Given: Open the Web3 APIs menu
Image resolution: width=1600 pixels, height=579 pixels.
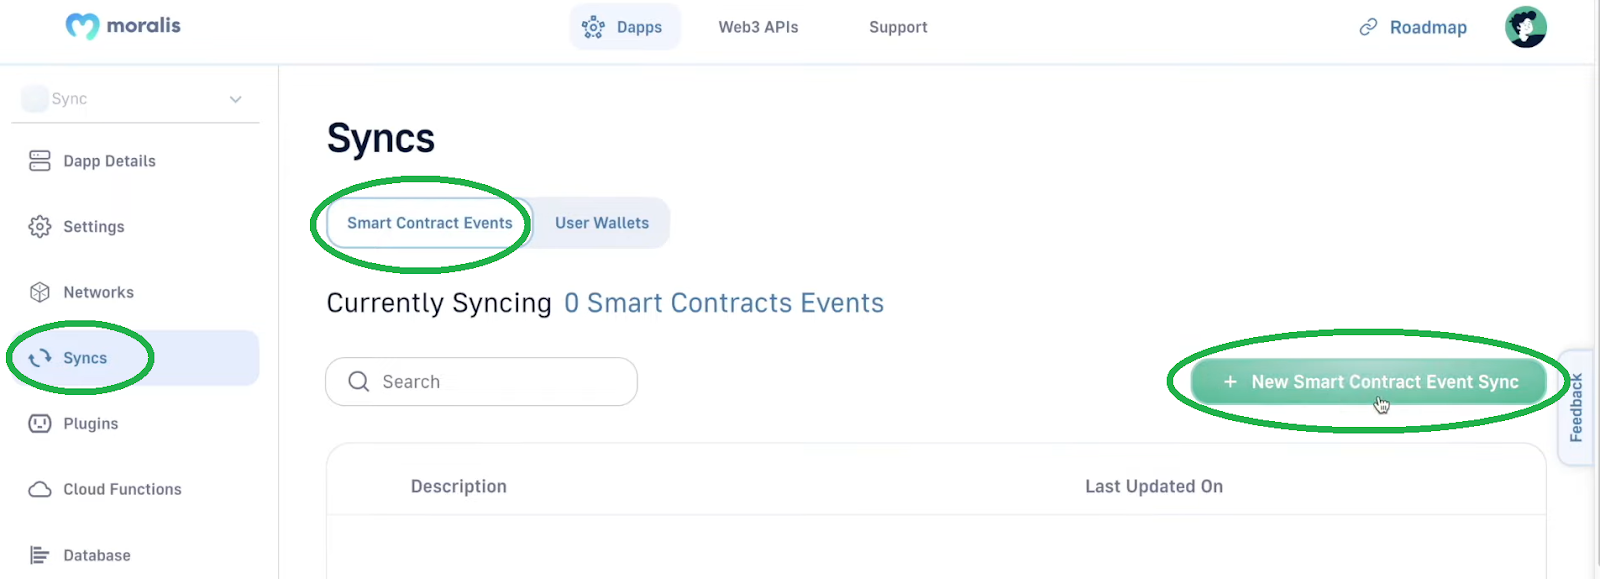Looking at the screenshot, I should [758, 27].
